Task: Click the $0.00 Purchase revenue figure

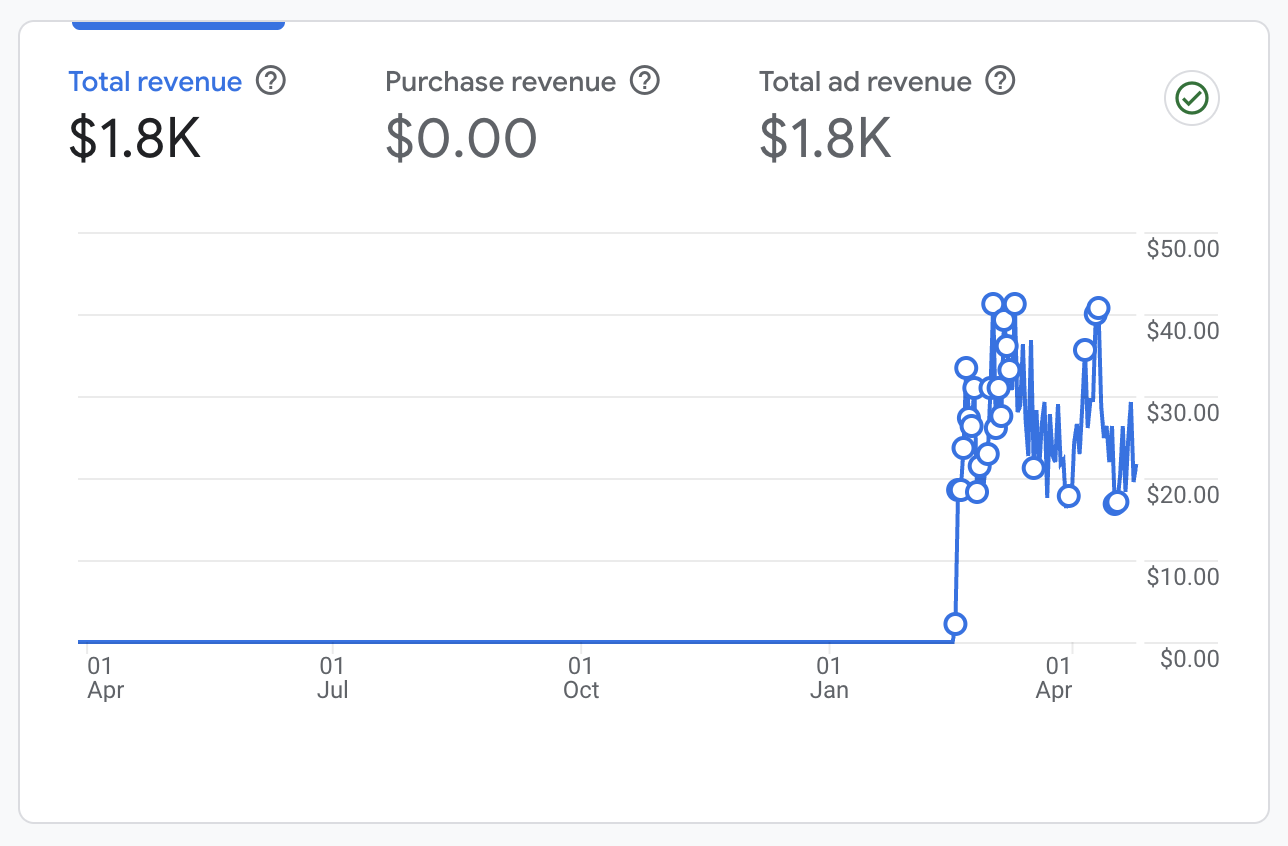Action: [x=461, y=140]
